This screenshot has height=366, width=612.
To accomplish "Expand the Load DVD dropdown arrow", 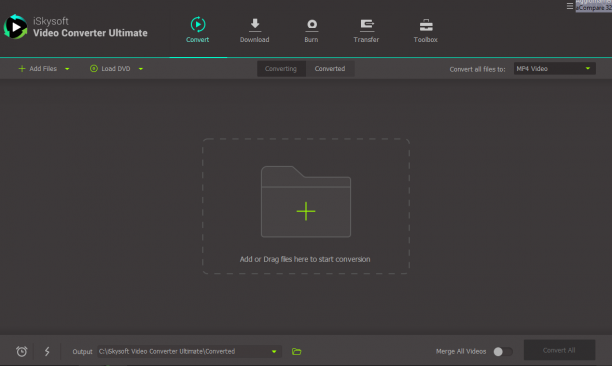I will coord(141,69).
